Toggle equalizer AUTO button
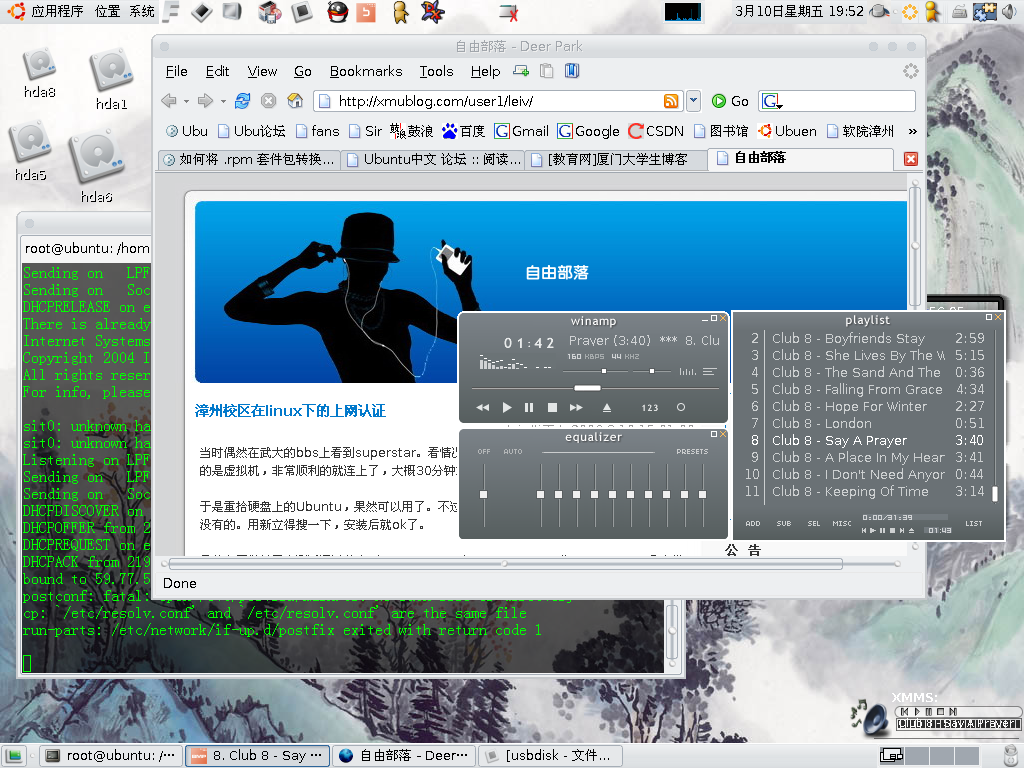The height and width of the screenshot is (768, 1024). tap(513, 451)
